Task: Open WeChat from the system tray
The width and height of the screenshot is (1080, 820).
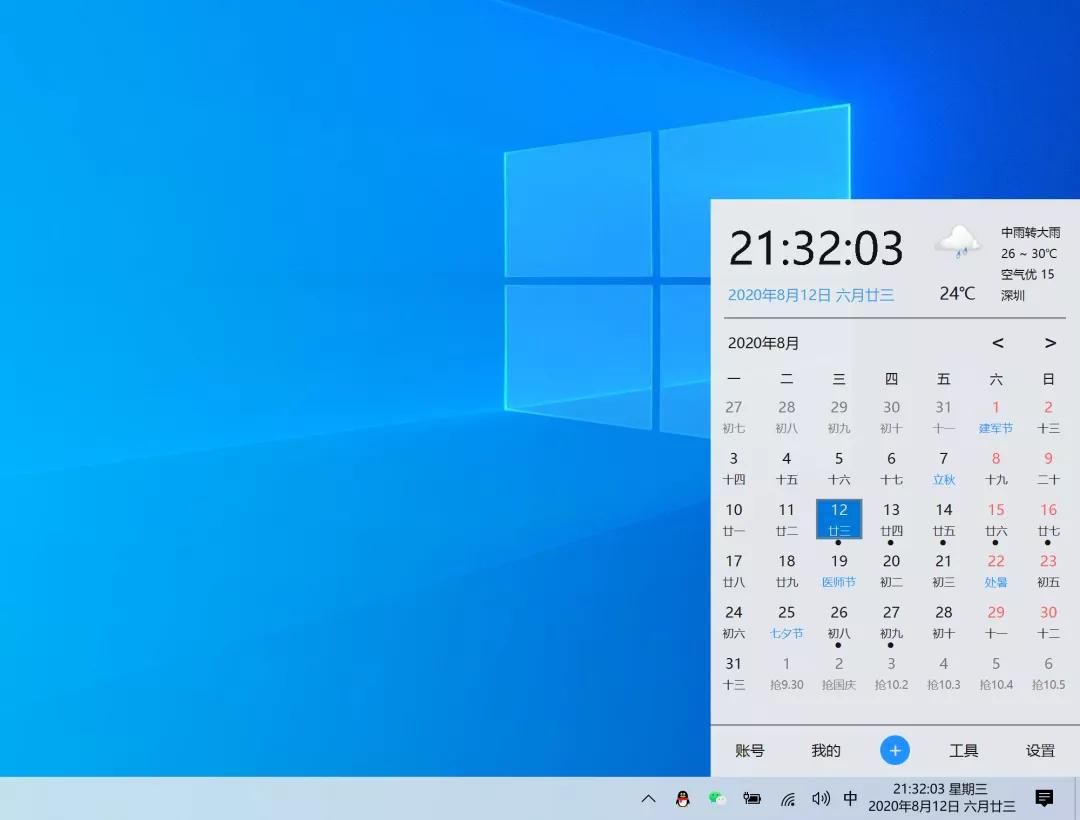Action: [x=716, y=798]
